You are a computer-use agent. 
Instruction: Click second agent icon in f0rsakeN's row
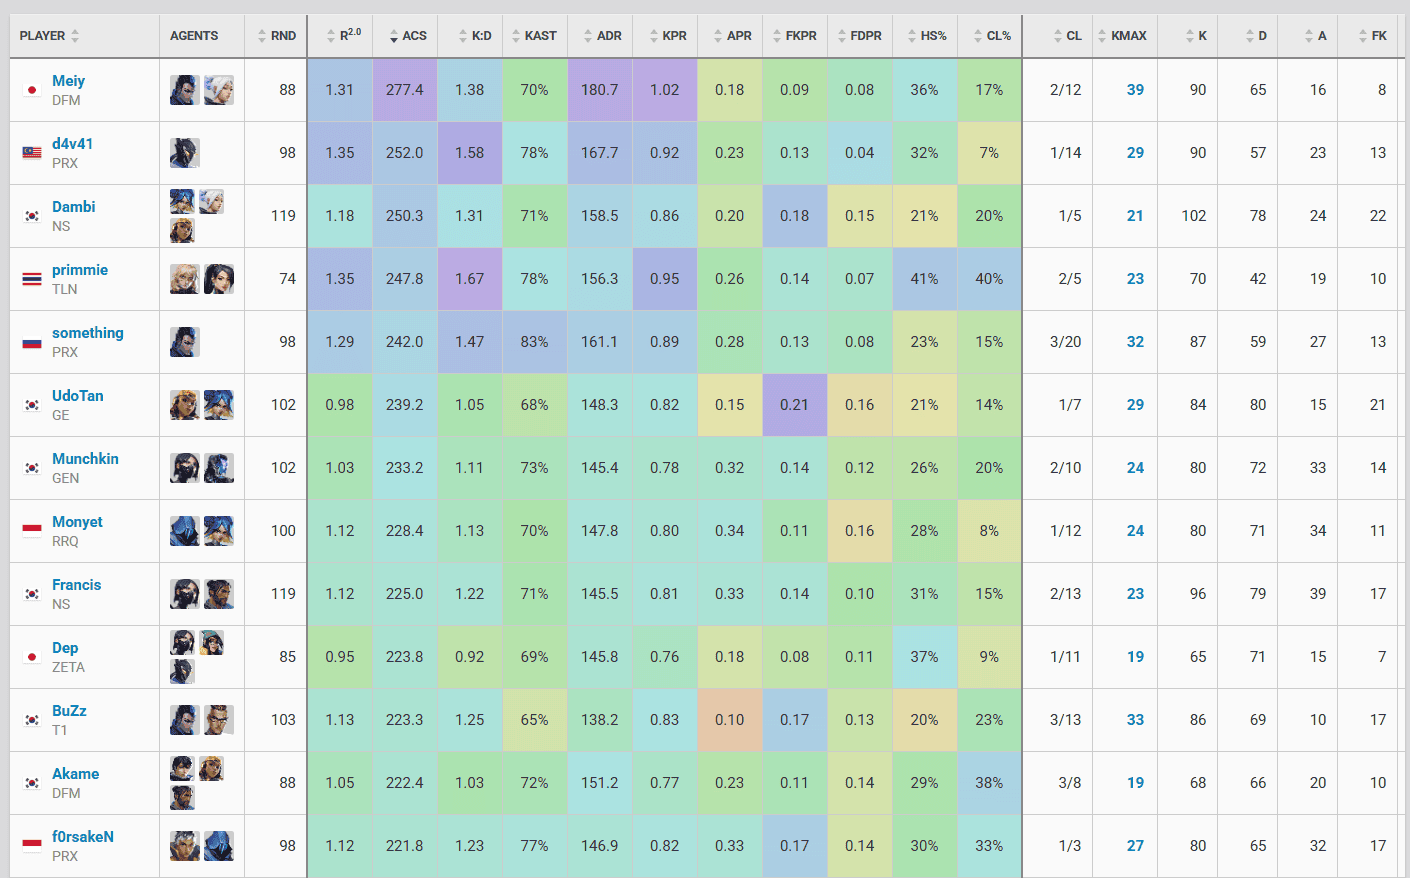[x=219, y=846]
